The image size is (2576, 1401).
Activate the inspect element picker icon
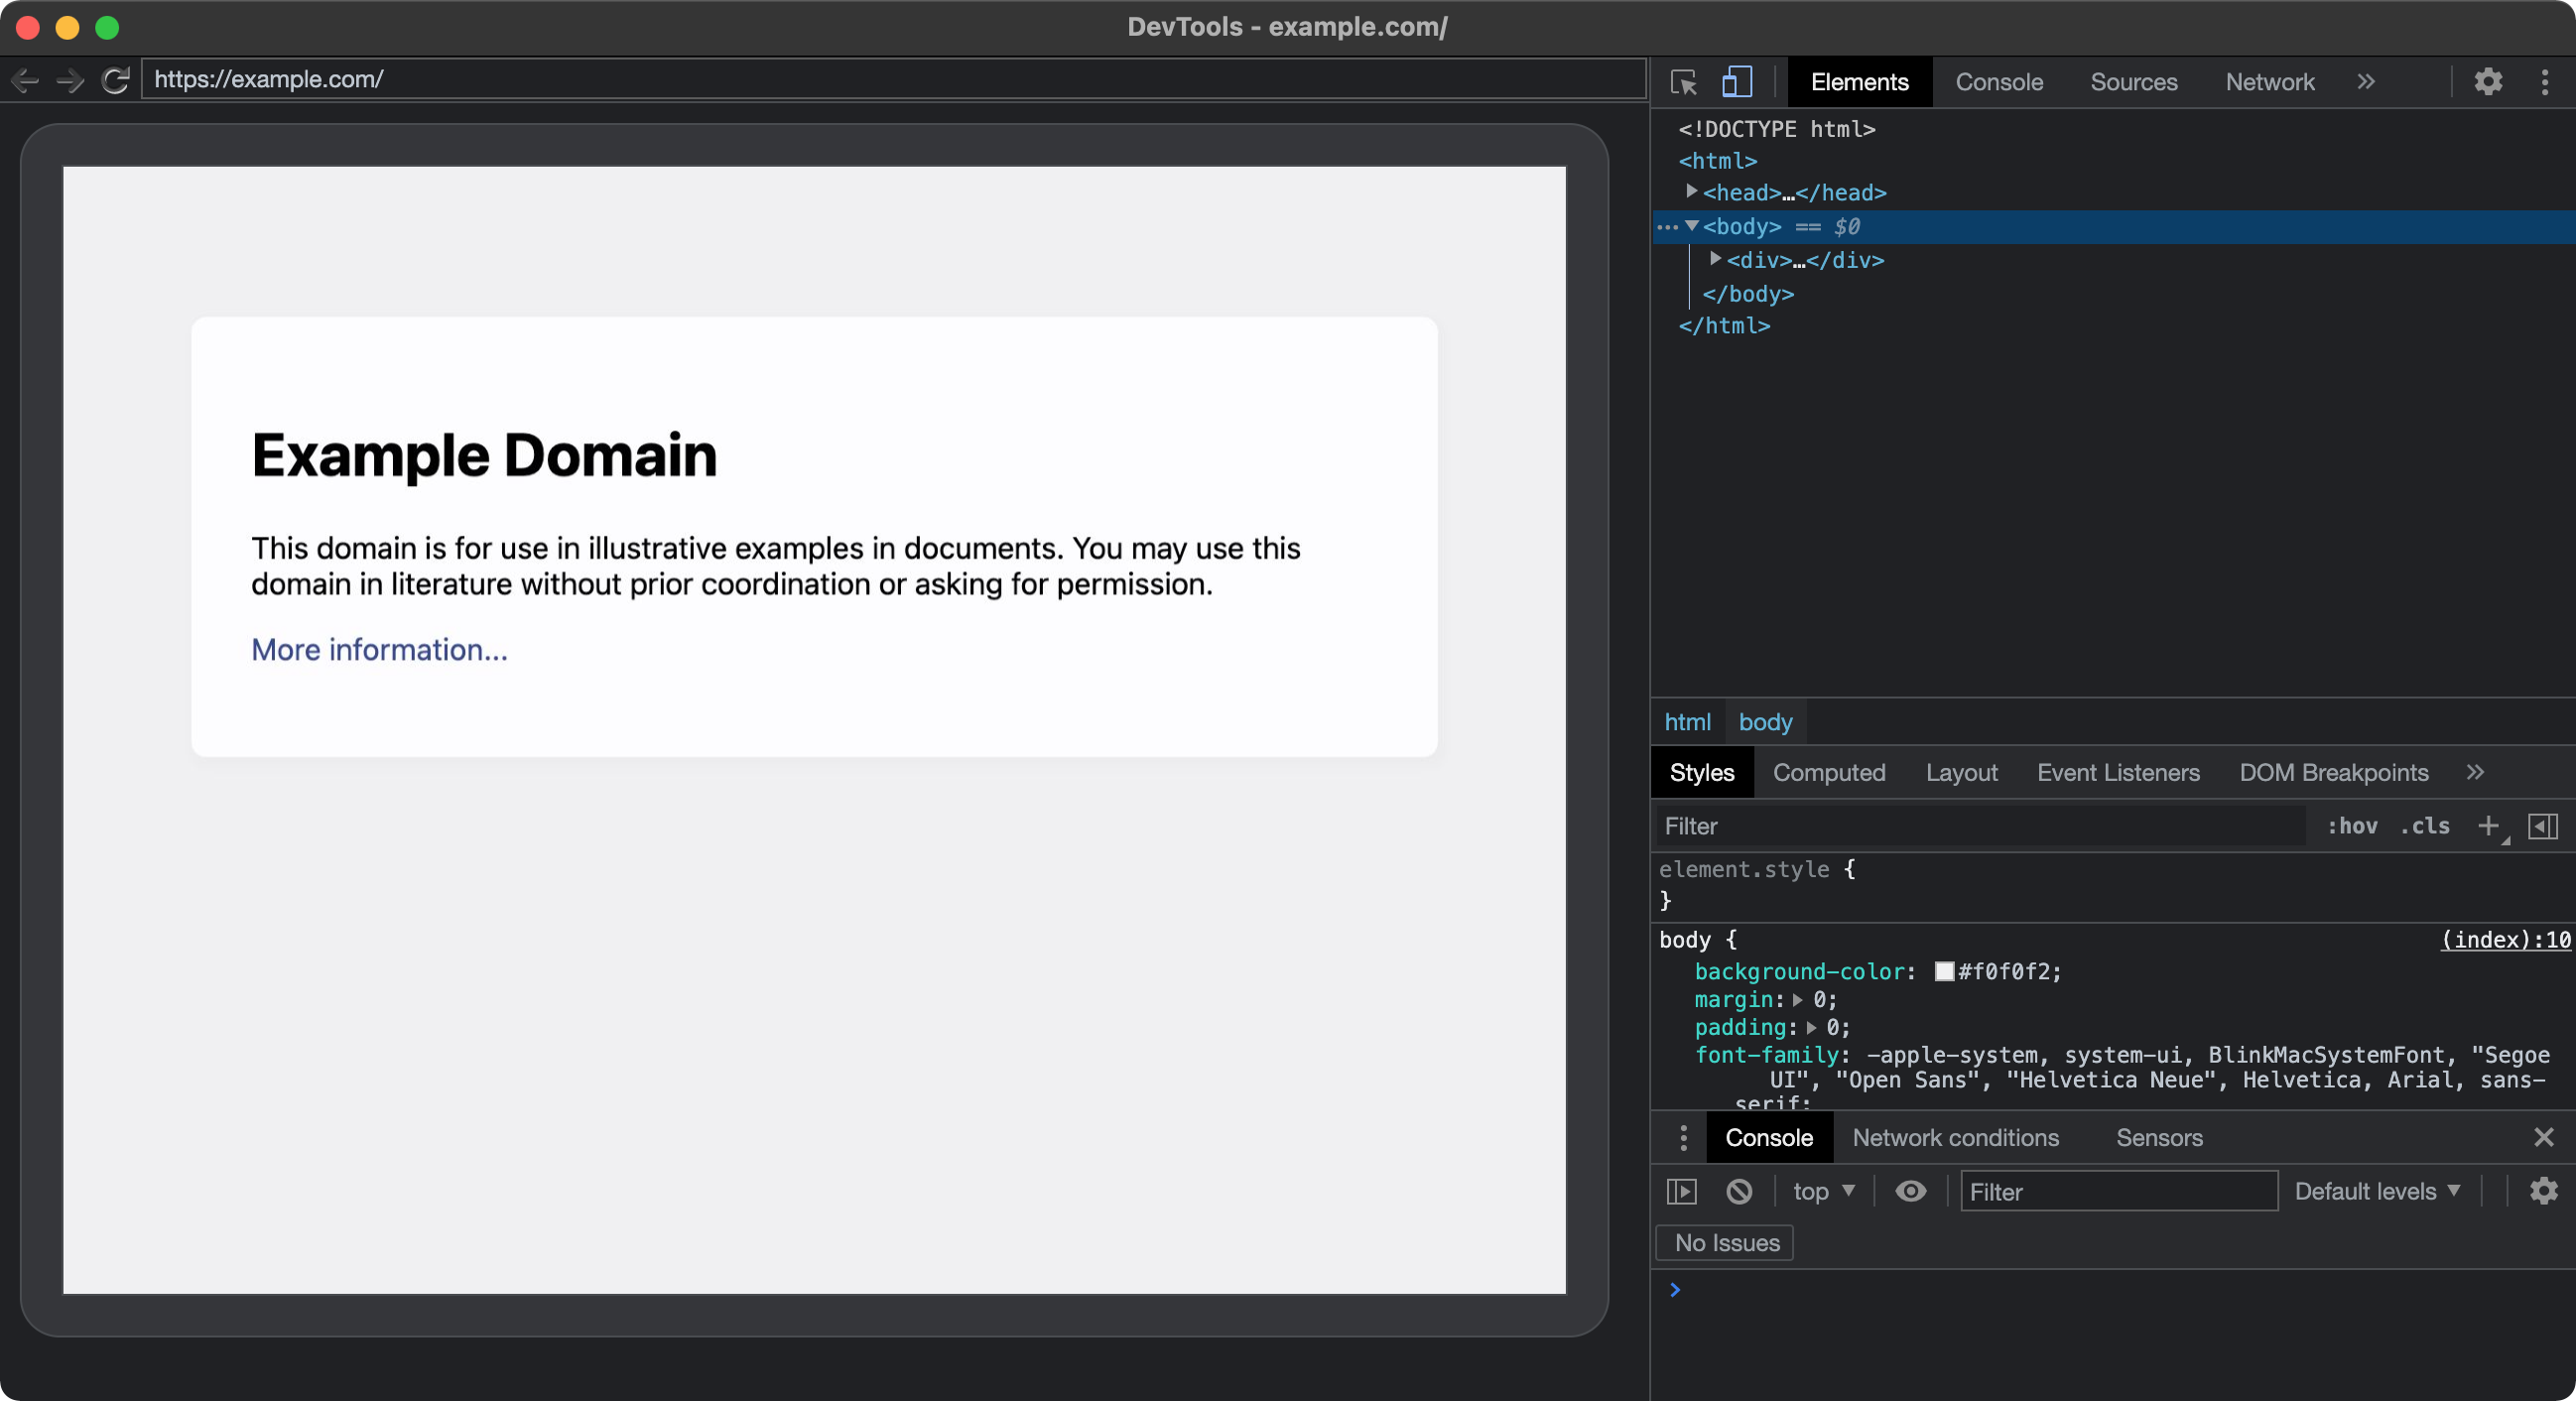point(1684,82)
